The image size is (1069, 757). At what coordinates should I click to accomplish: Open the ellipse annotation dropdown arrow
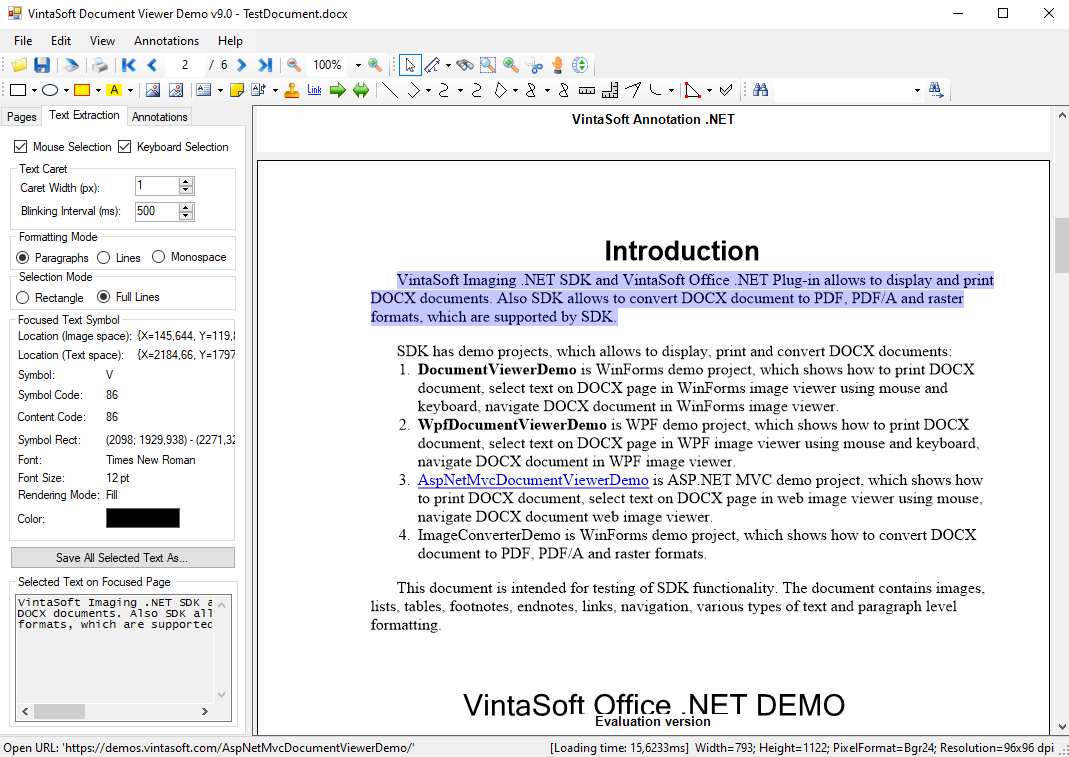pyautogui.click(x=66, y=91)
